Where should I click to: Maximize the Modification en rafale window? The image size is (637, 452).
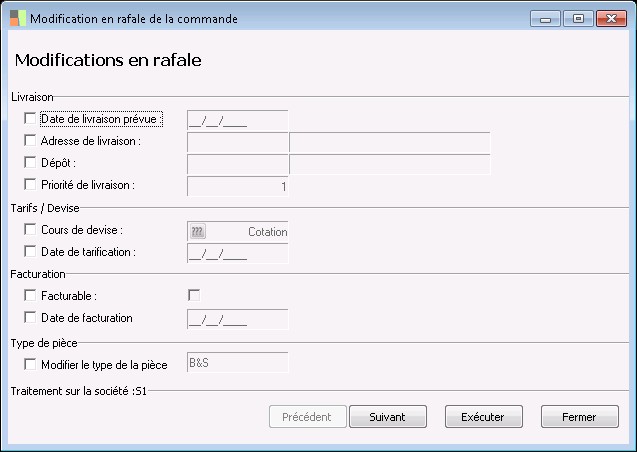click(x=578, y=19)
